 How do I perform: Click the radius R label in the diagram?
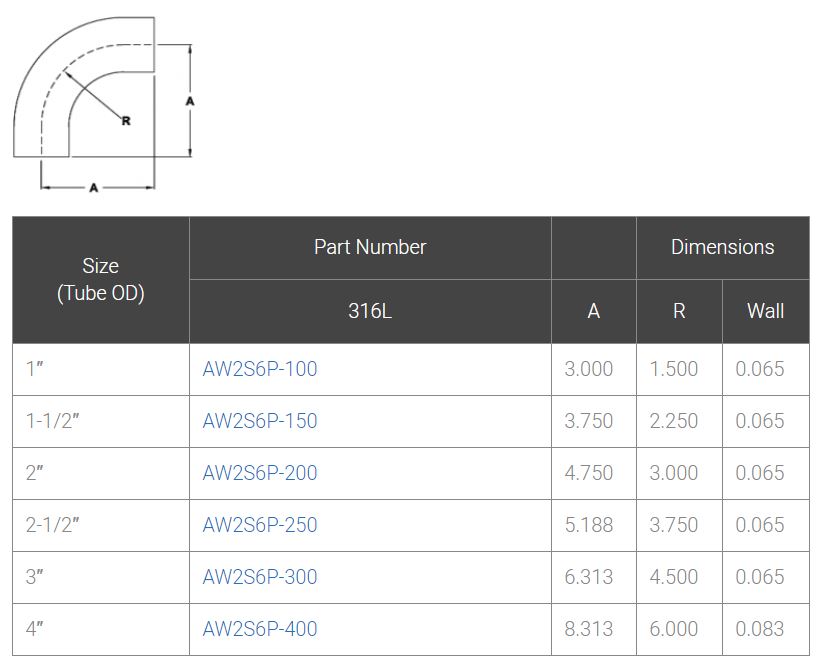point(126,121)
